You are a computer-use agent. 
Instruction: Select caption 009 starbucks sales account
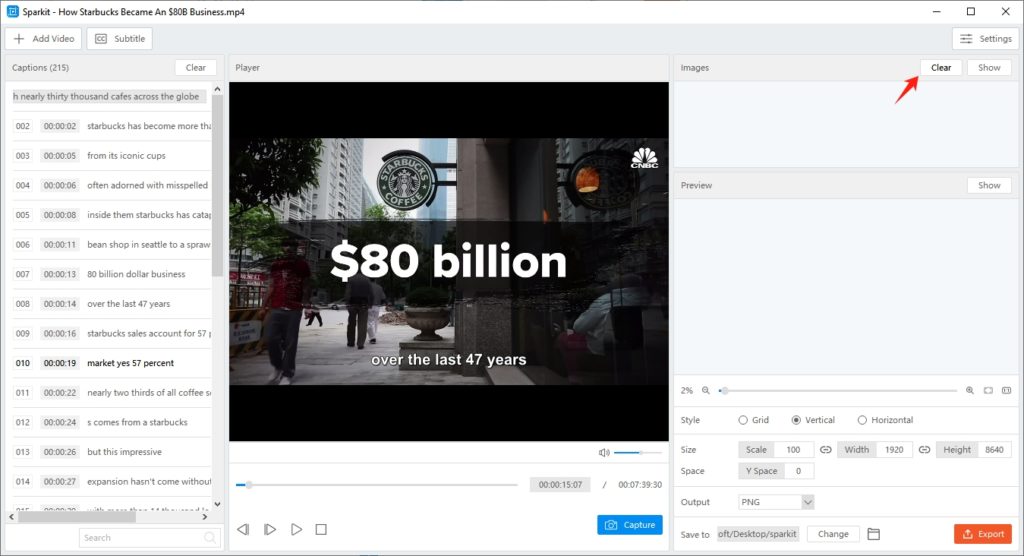pos(112,333)
